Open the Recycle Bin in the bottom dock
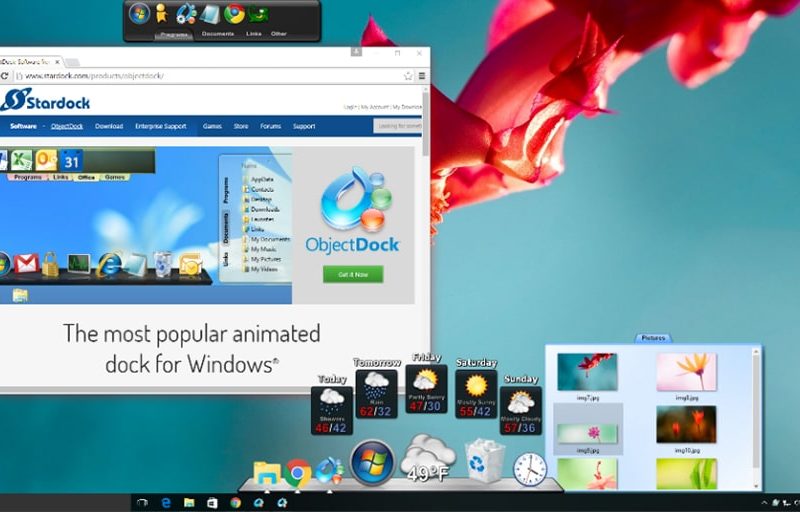Screen dimensions: 800x512 pos(484,462)
